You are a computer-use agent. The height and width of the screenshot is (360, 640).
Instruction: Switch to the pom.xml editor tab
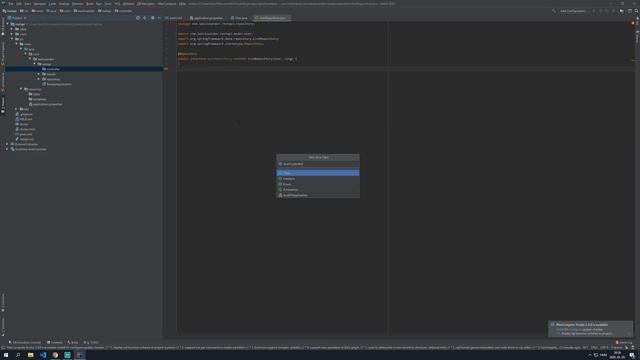pyautogui.click(x=175, y=18)
